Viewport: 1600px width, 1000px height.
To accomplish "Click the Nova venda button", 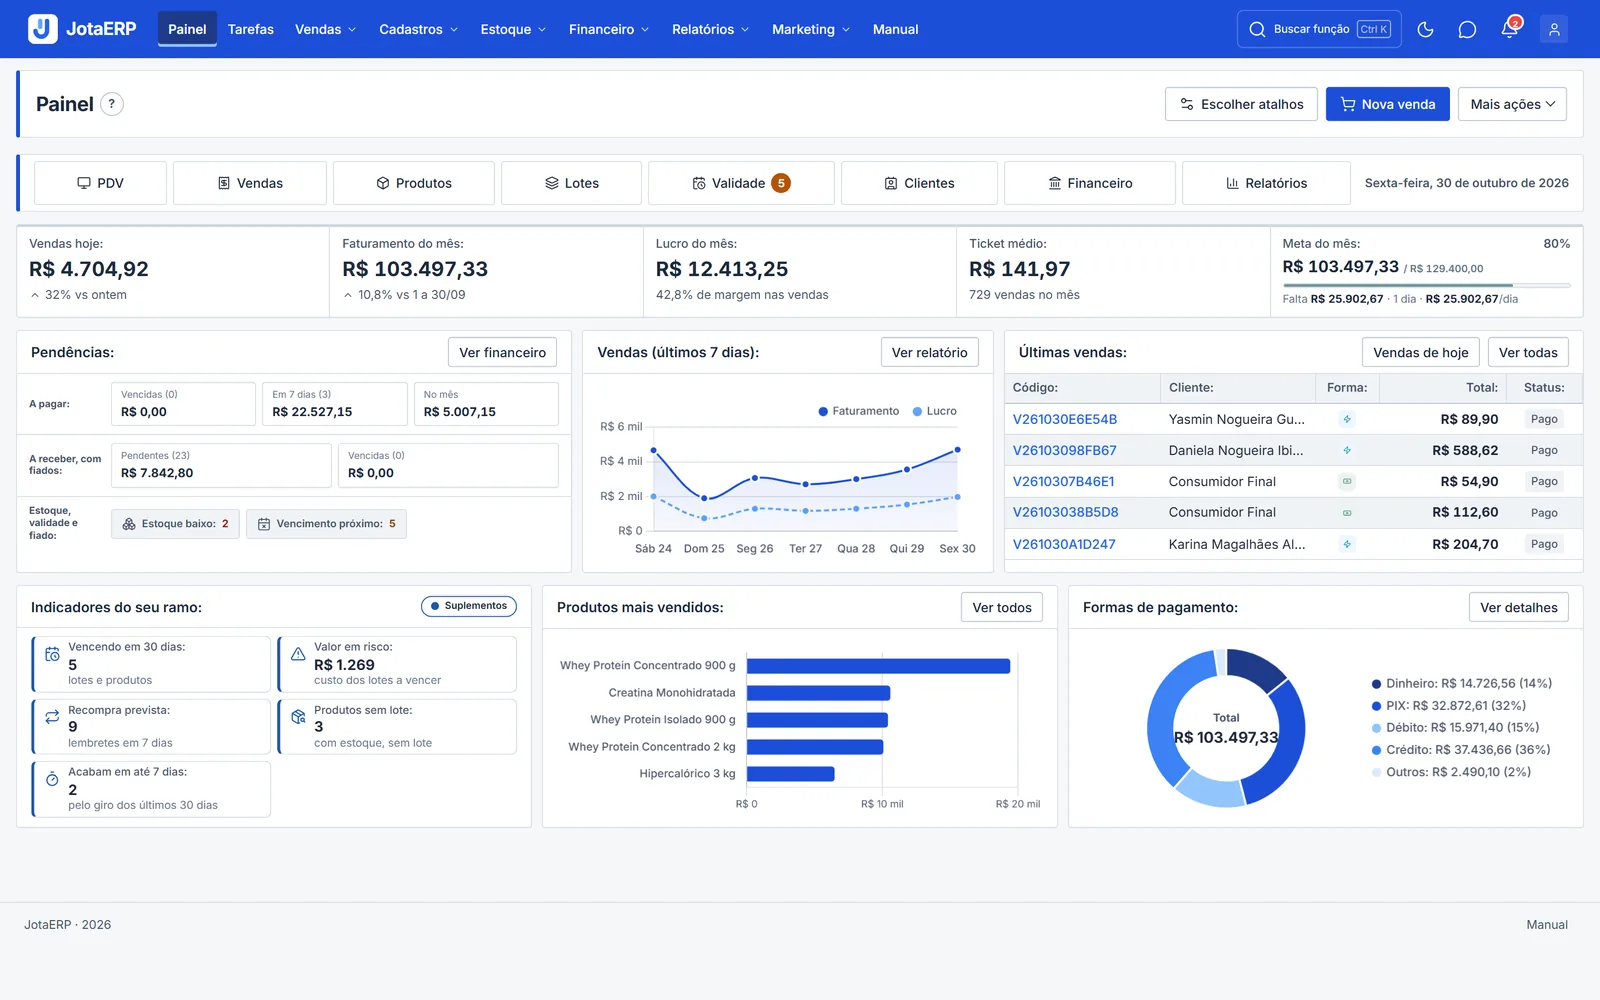I will pos(1388,104).
